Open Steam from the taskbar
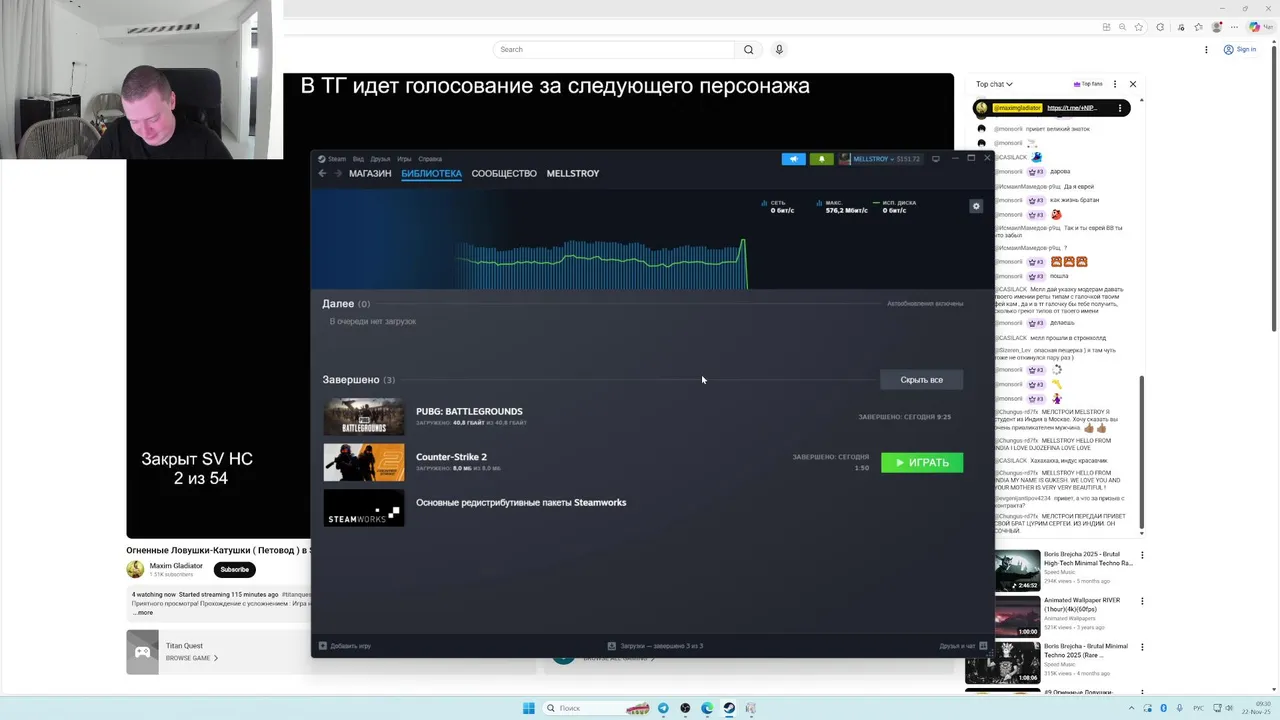 729,708
